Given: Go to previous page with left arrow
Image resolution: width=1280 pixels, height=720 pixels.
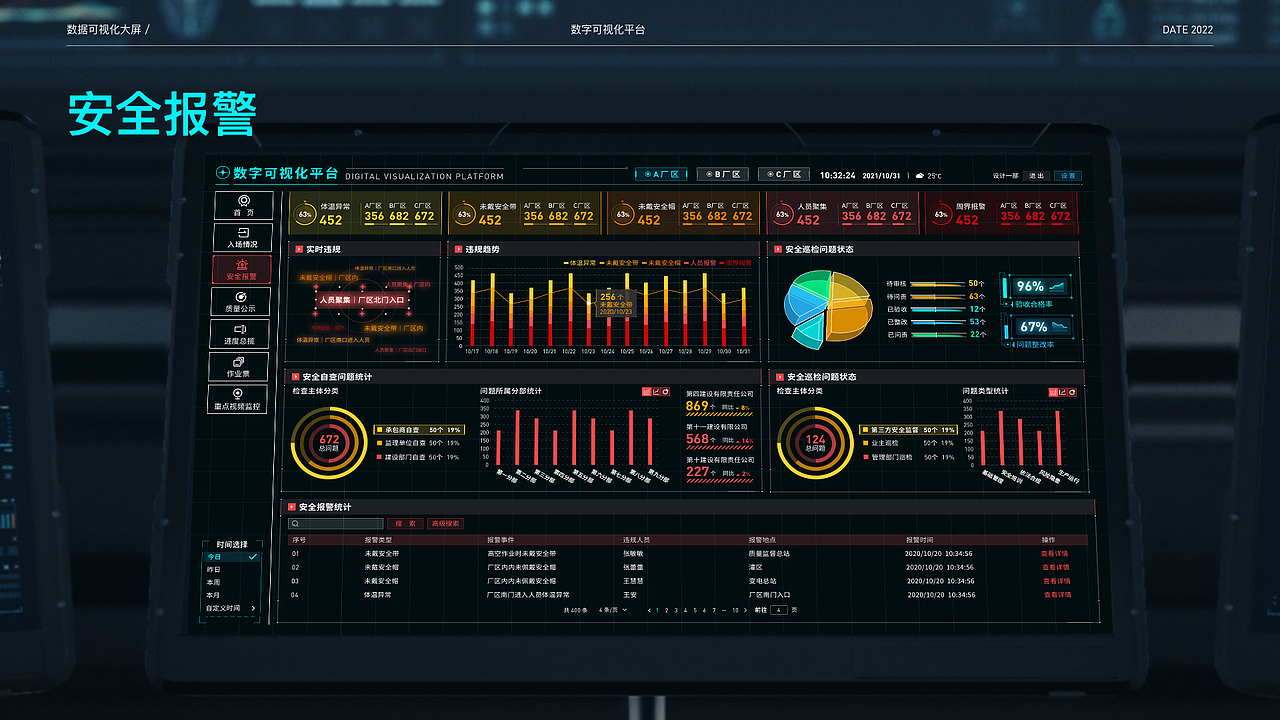Looking at the screenshot, I should pos(650,610).
